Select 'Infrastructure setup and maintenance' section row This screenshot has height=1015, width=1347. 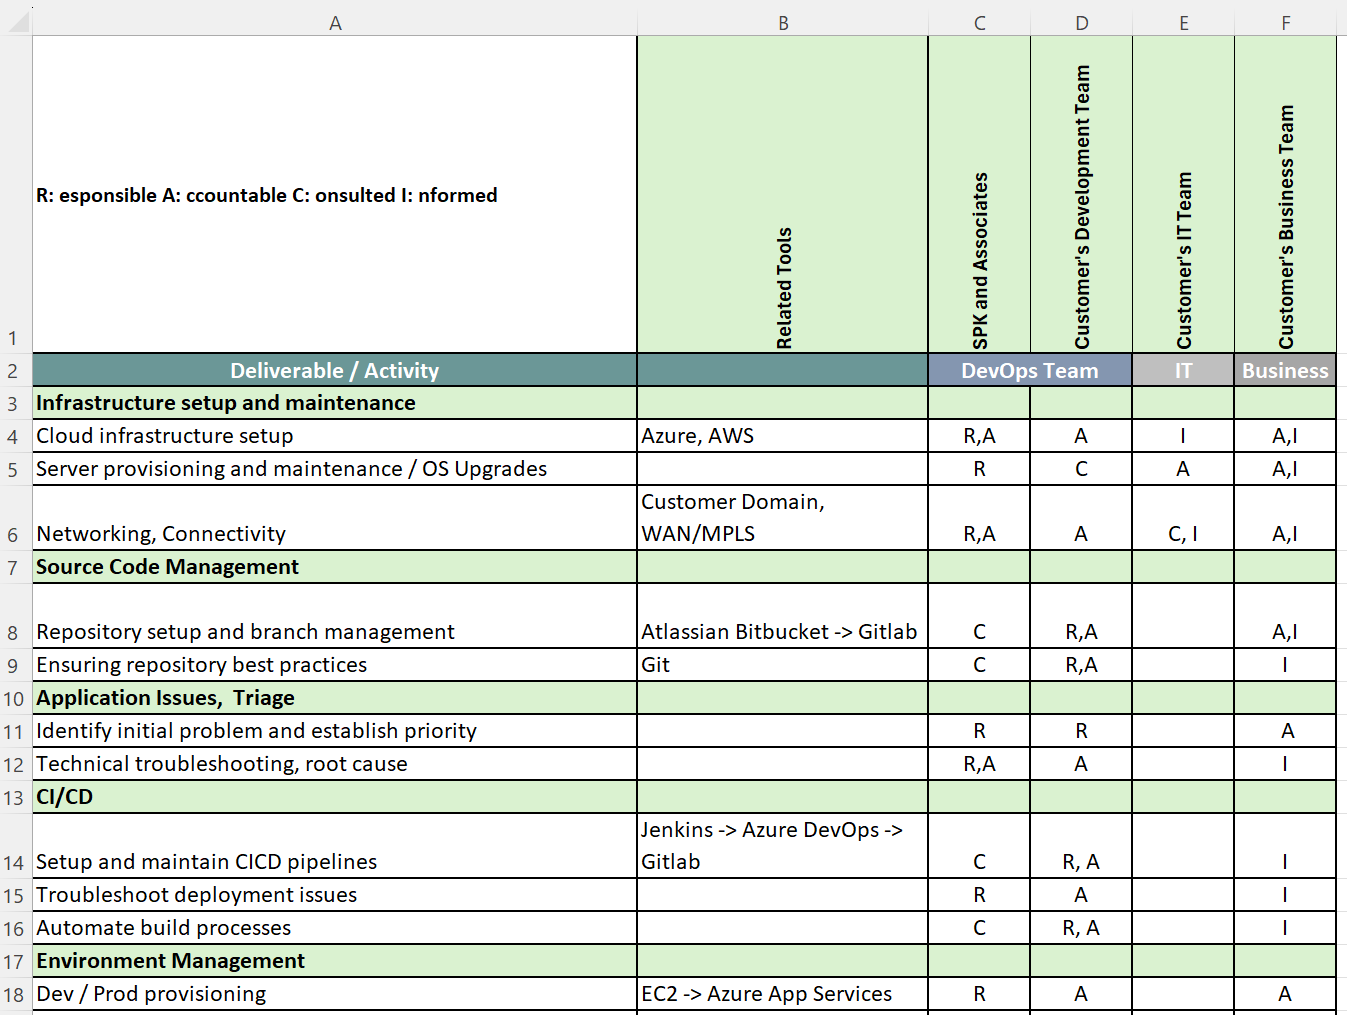tap(335, 403)
